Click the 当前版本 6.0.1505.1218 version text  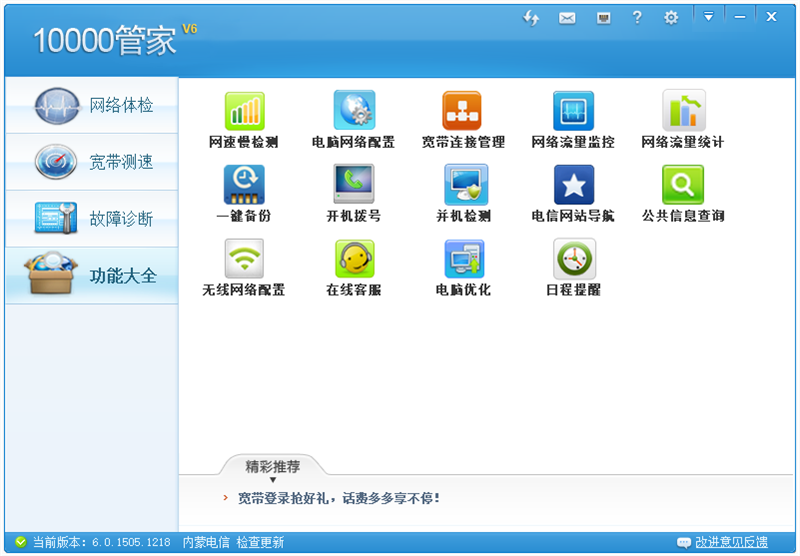tap(102, 542)
